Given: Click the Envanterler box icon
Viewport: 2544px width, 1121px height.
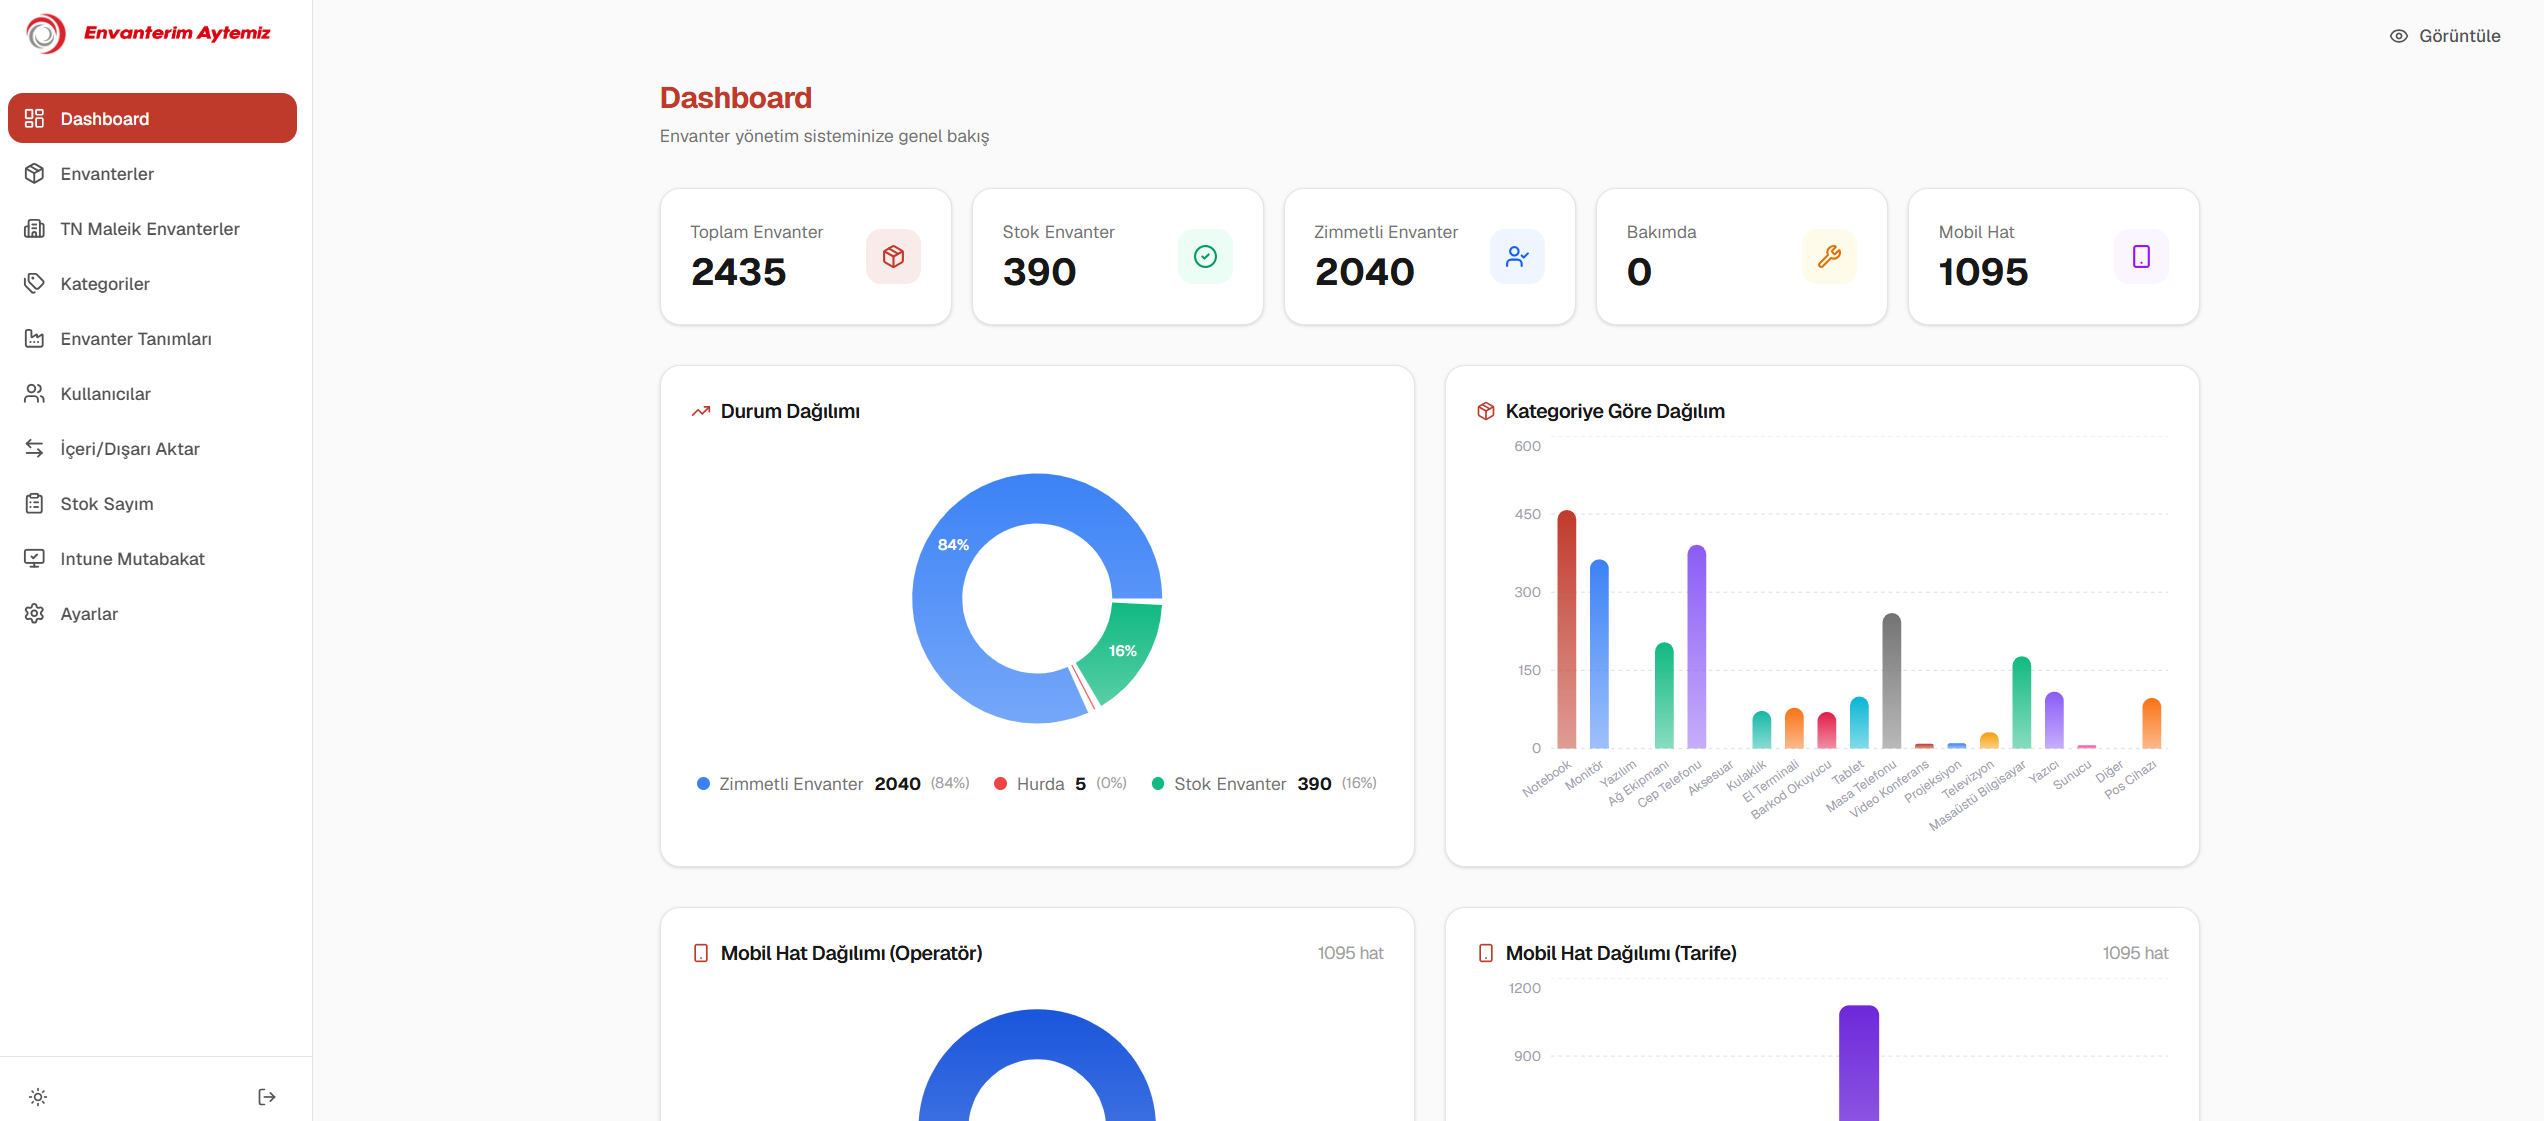Looking at the screenshot, I should (x=35, y=173).
